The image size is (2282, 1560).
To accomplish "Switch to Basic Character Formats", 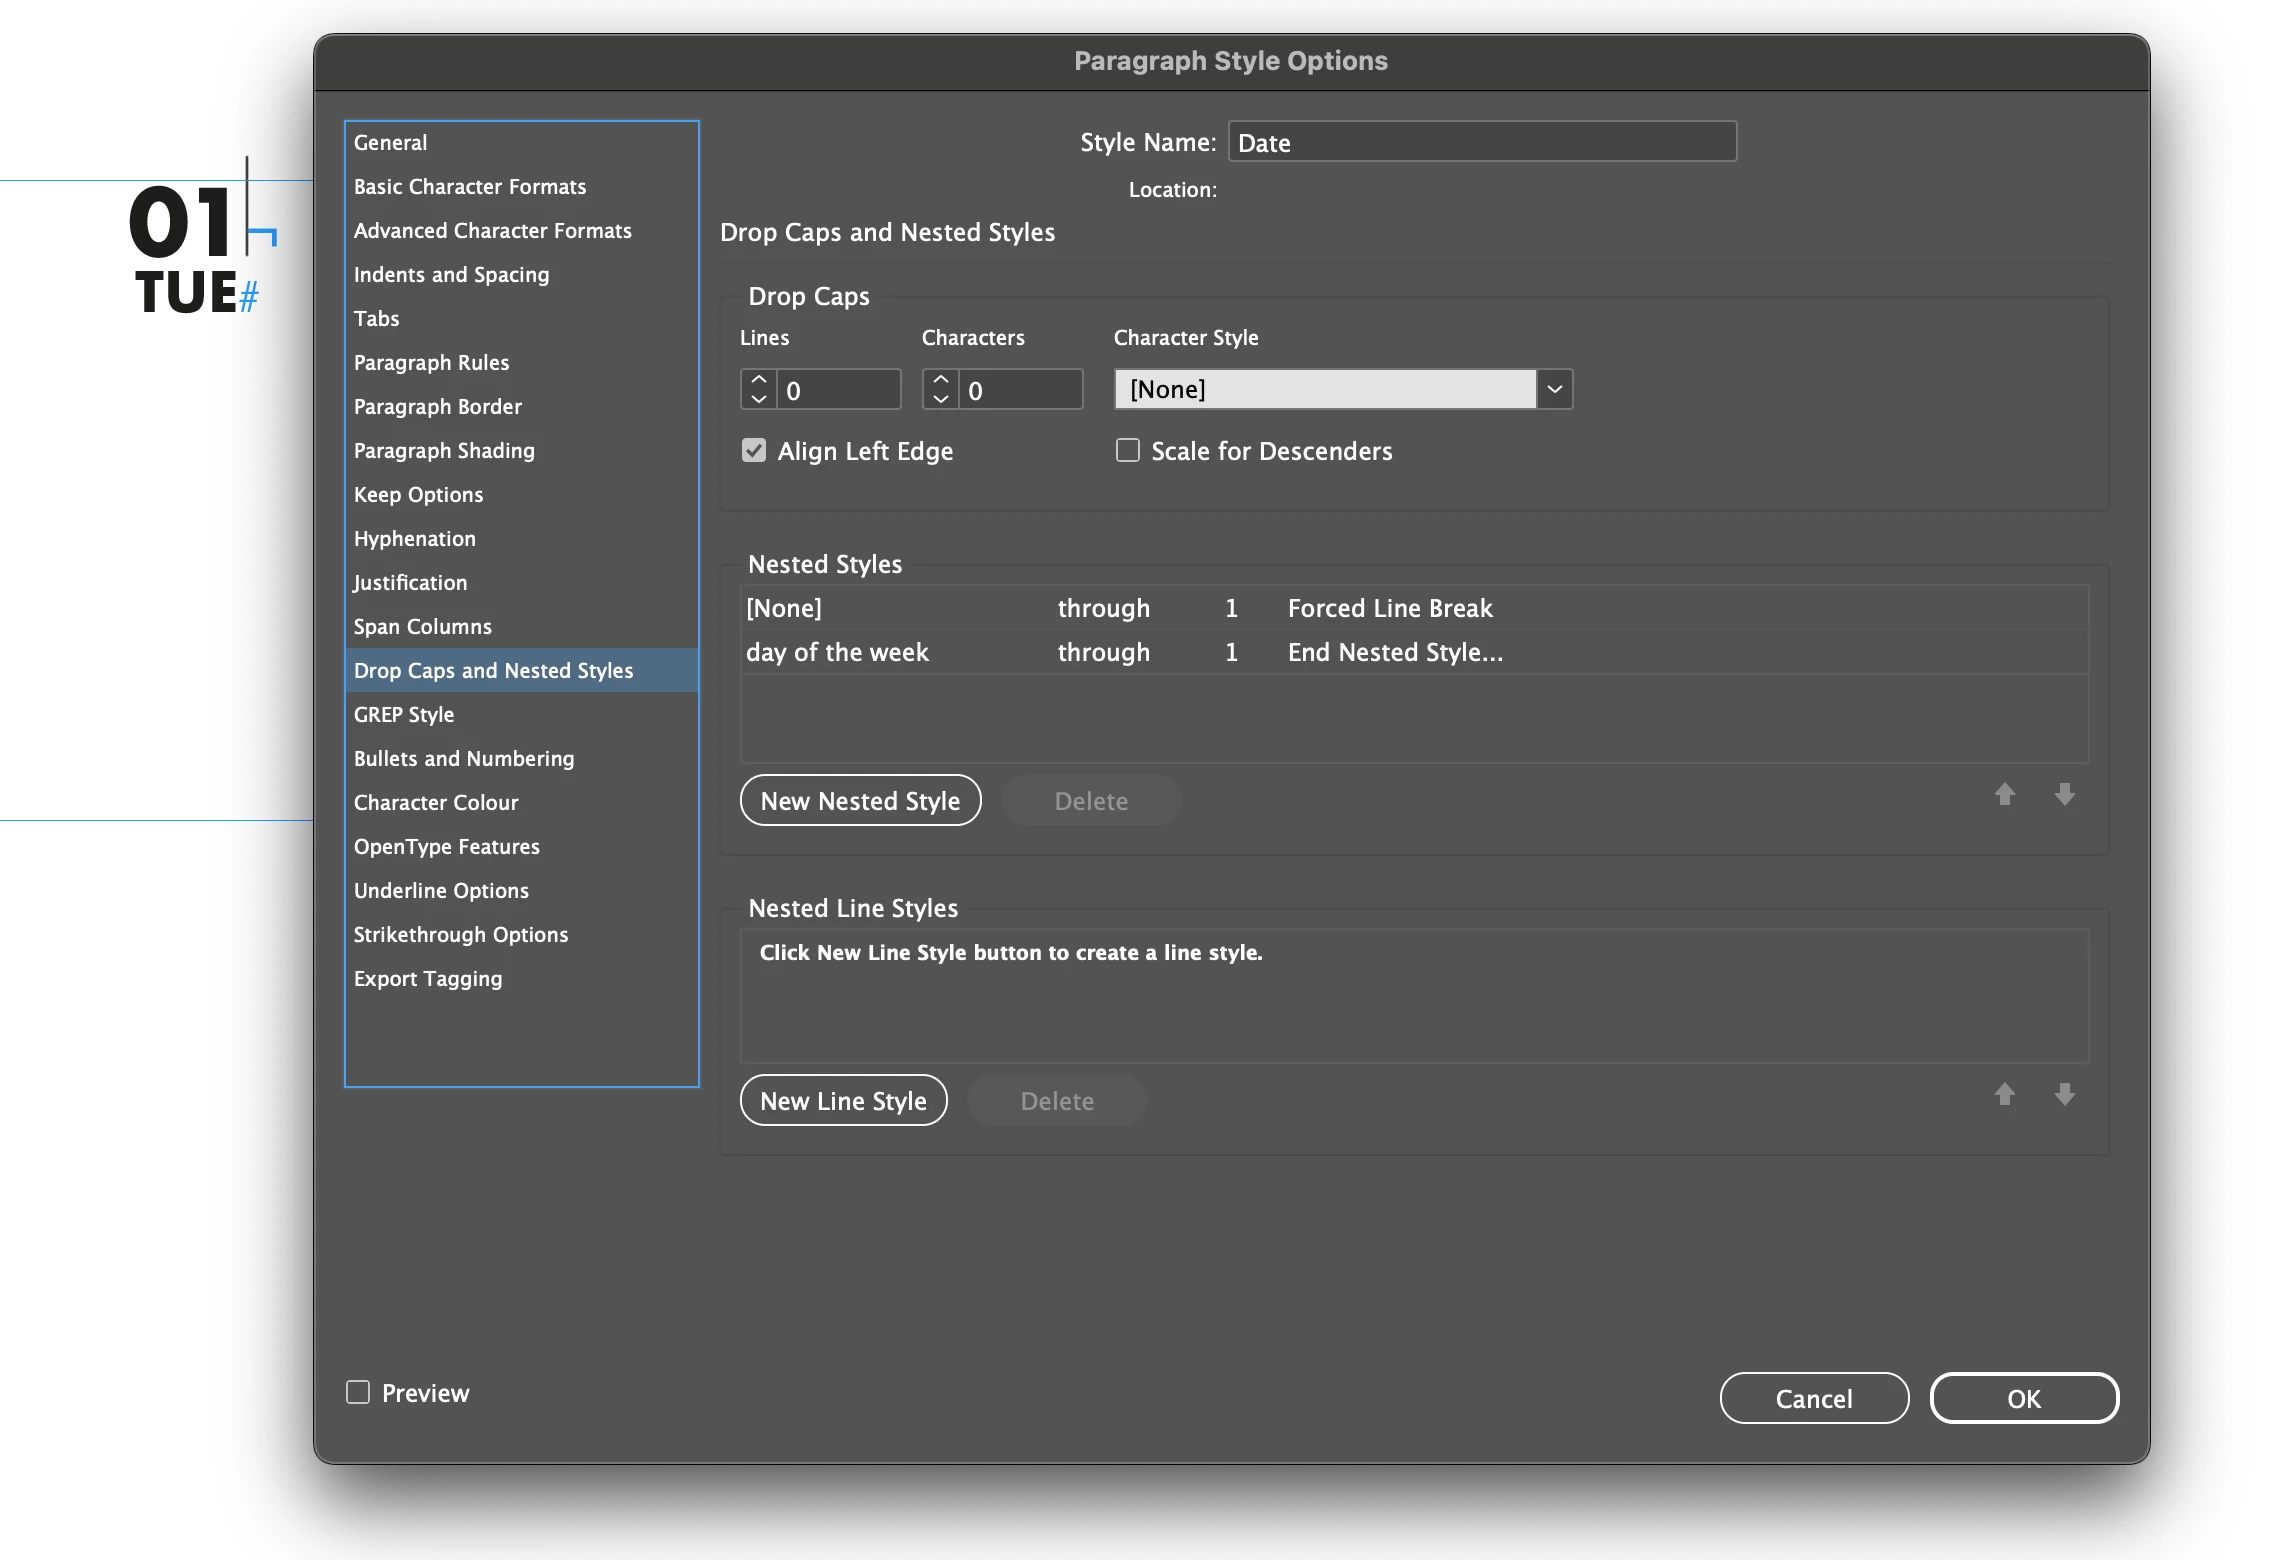I will [x=470, y=186].
